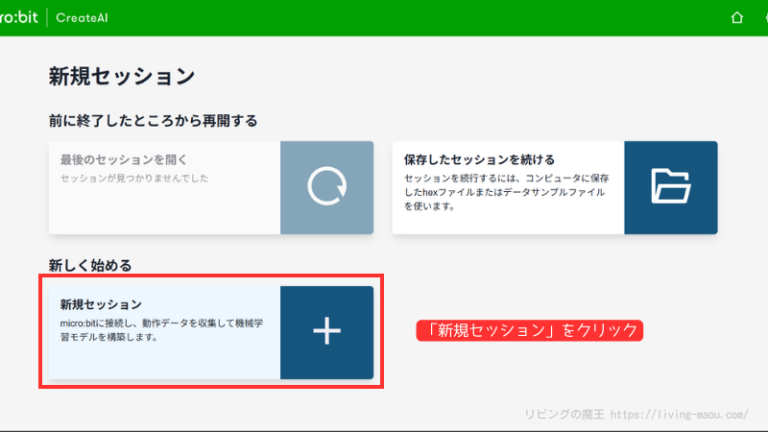
Task: Click the living-maou.com URL watermark
Action: point(690,413)
